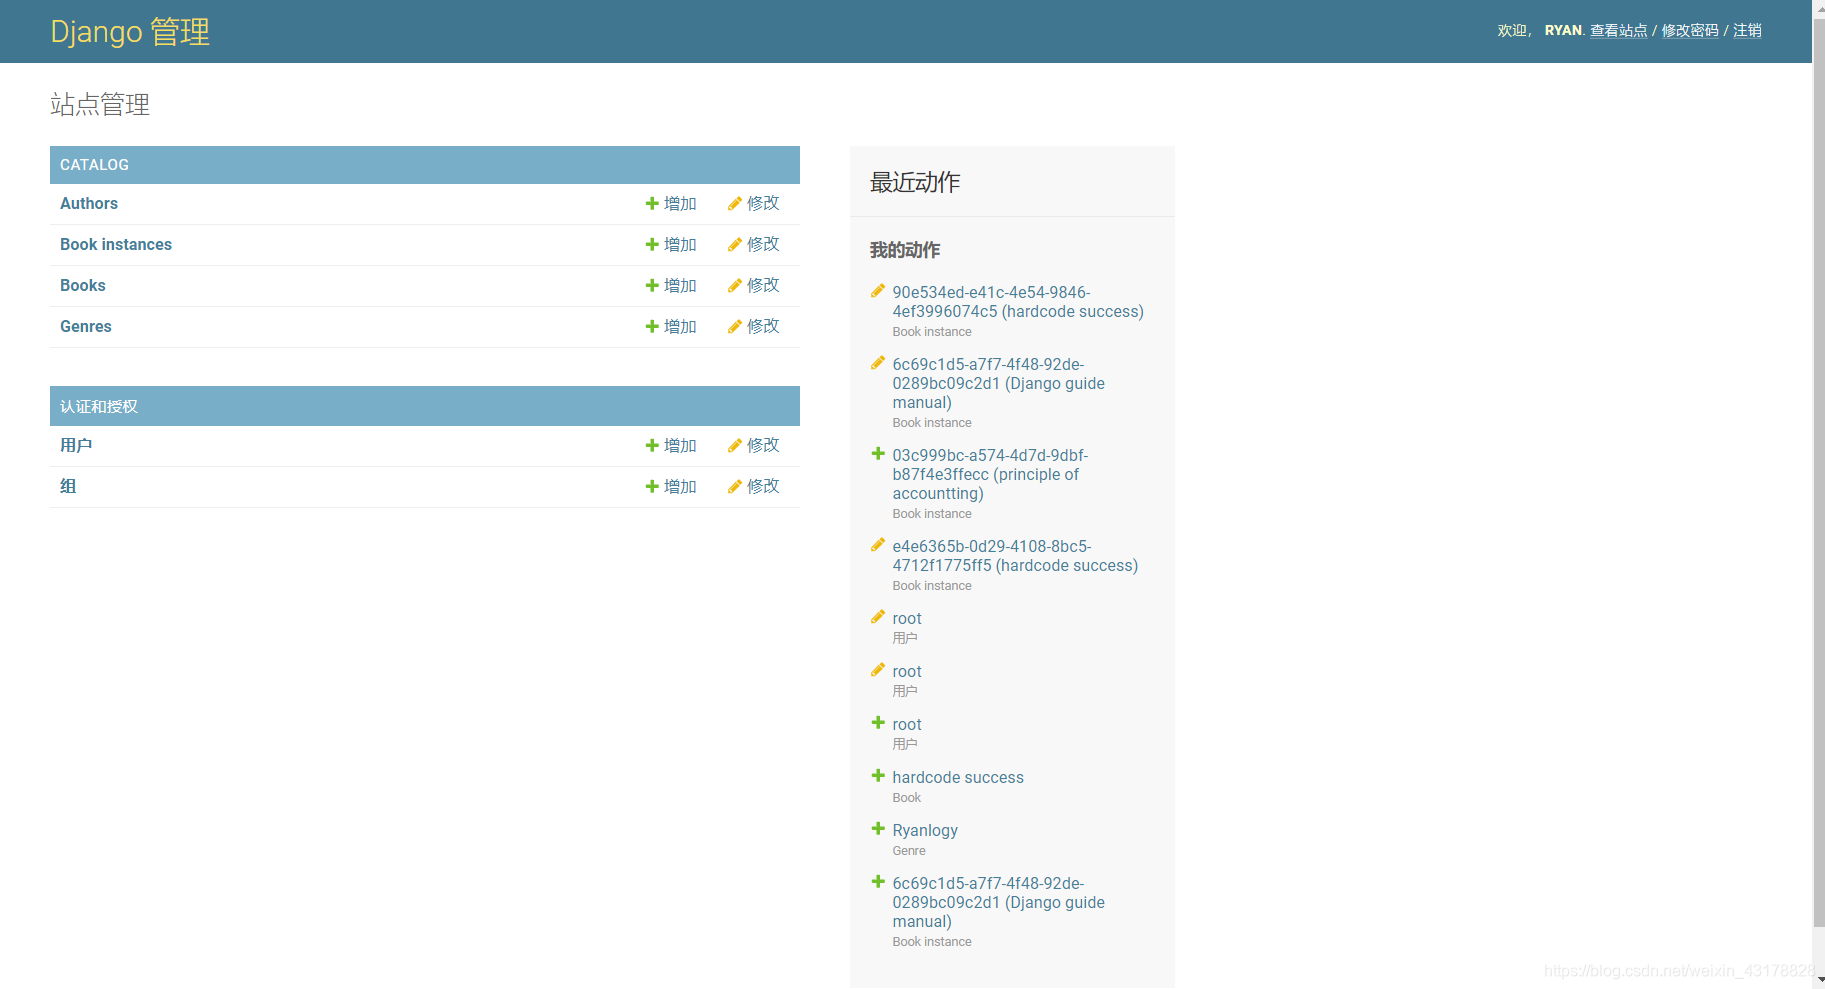Click the pencil icon in Authors row
1825x989 pixels.
[x=734, y=203]
